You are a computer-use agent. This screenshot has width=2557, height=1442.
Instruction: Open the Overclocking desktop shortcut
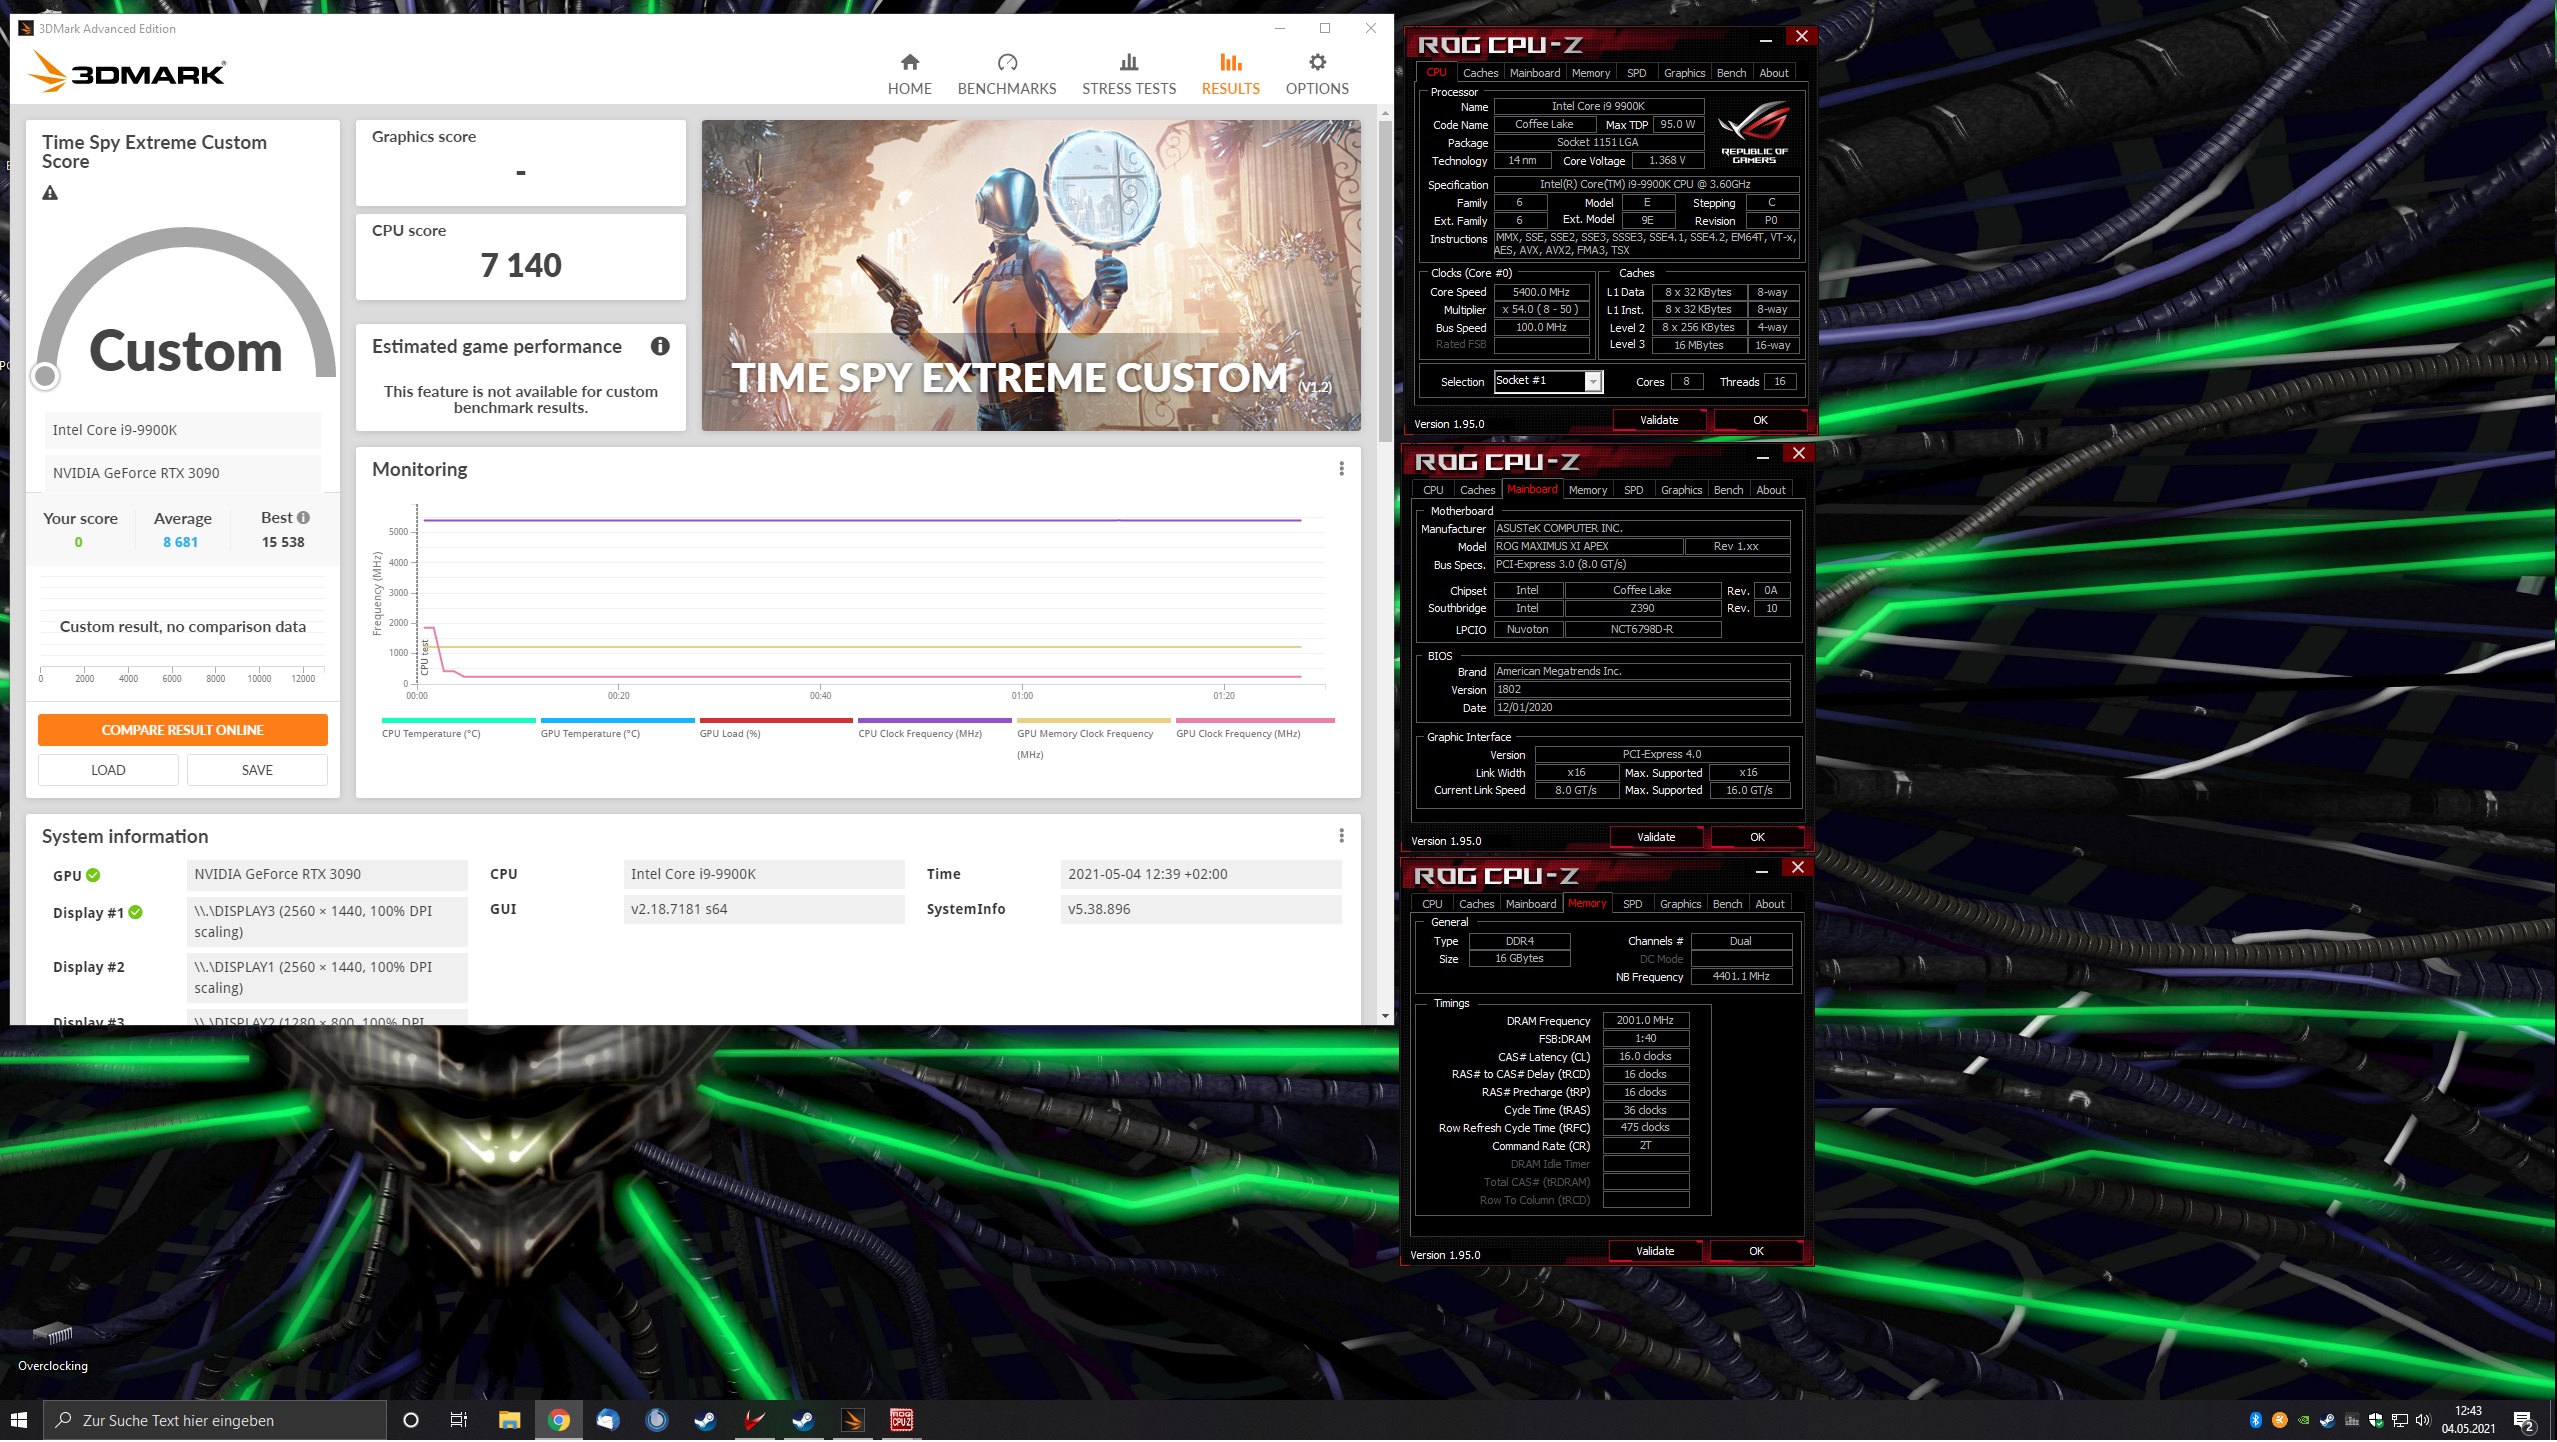coord(53,1346)
